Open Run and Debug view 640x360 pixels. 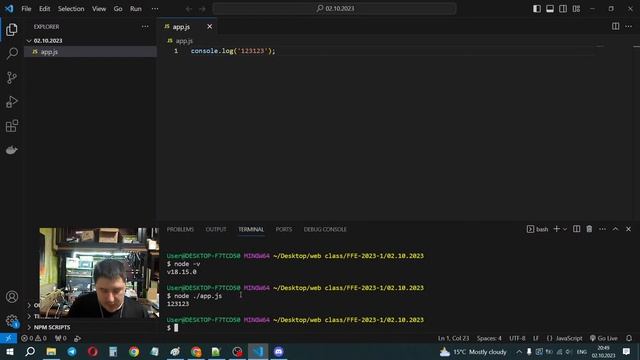12,102
